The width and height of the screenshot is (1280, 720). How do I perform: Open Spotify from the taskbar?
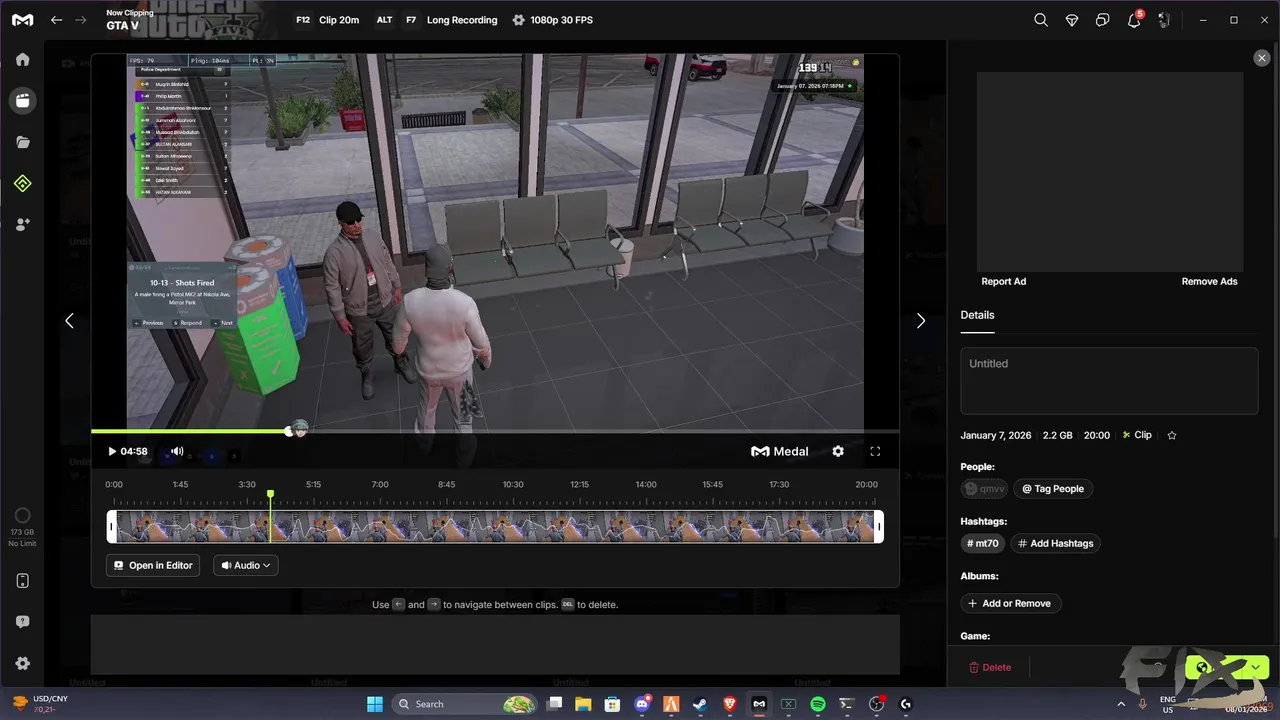pyautogui.click(x=817, y=704)
